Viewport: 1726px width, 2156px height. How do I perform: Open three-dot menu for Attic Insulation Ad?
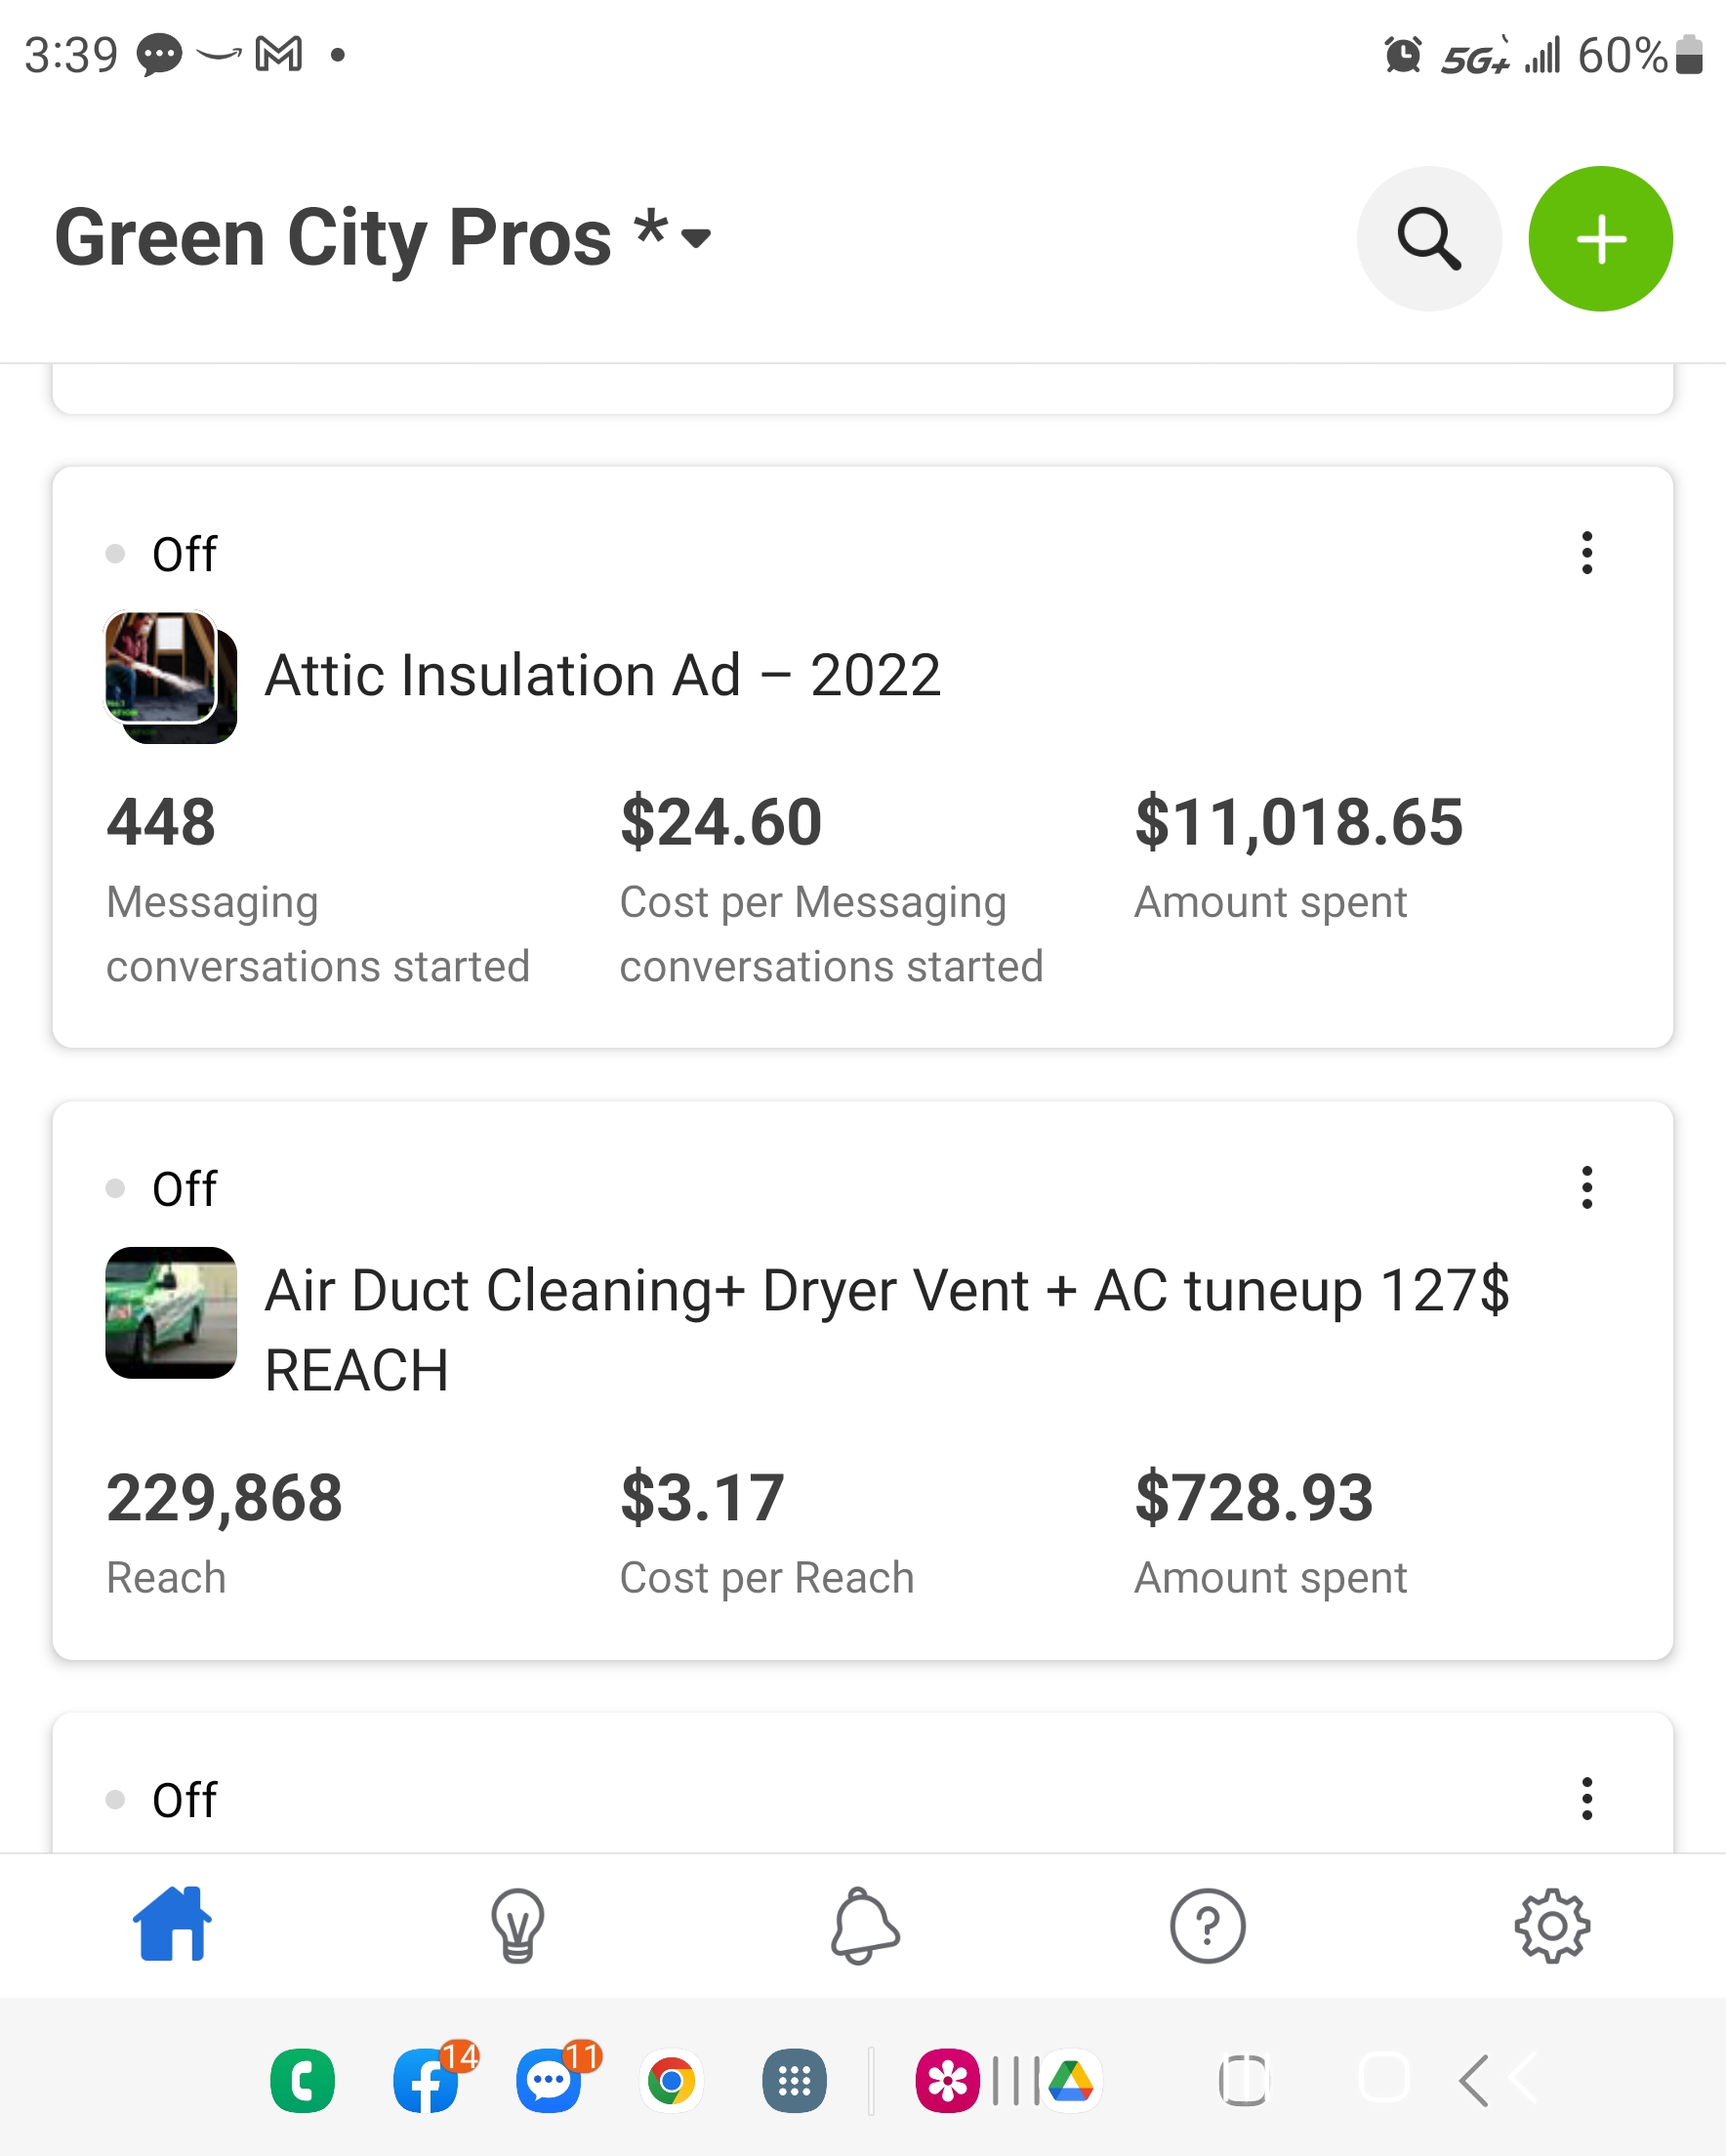(x=1586, y=553)
